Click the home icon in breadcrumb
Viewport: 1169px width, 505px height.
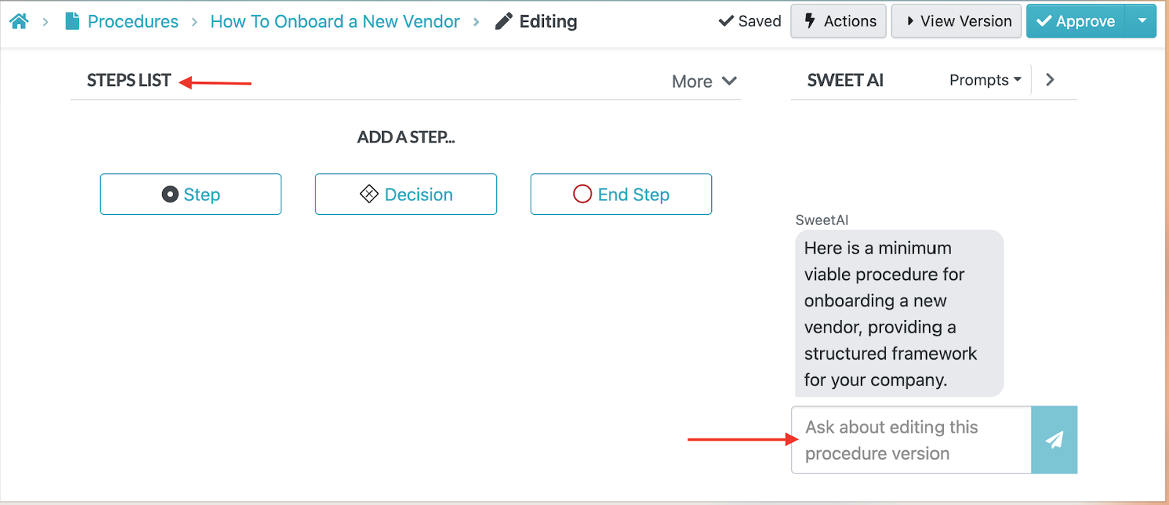18,21
